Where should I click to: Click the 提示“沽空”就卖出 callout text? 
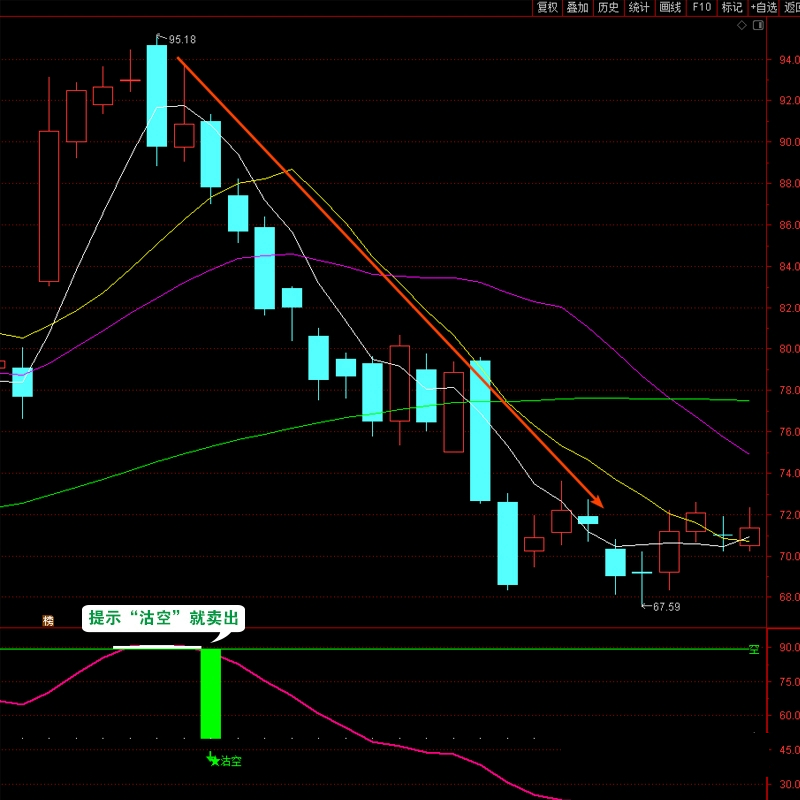[164, 618]
